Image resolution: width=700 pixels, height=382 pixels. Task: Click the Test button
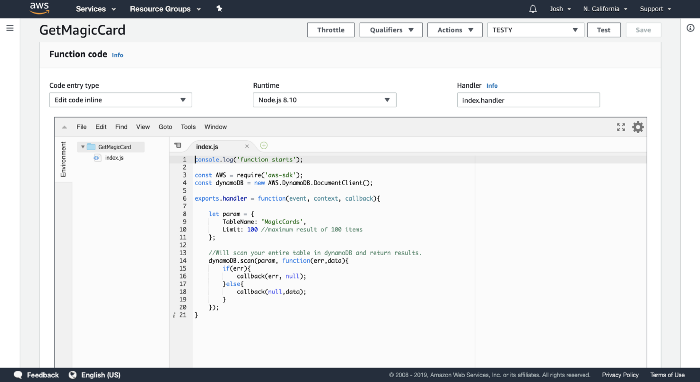604,30
